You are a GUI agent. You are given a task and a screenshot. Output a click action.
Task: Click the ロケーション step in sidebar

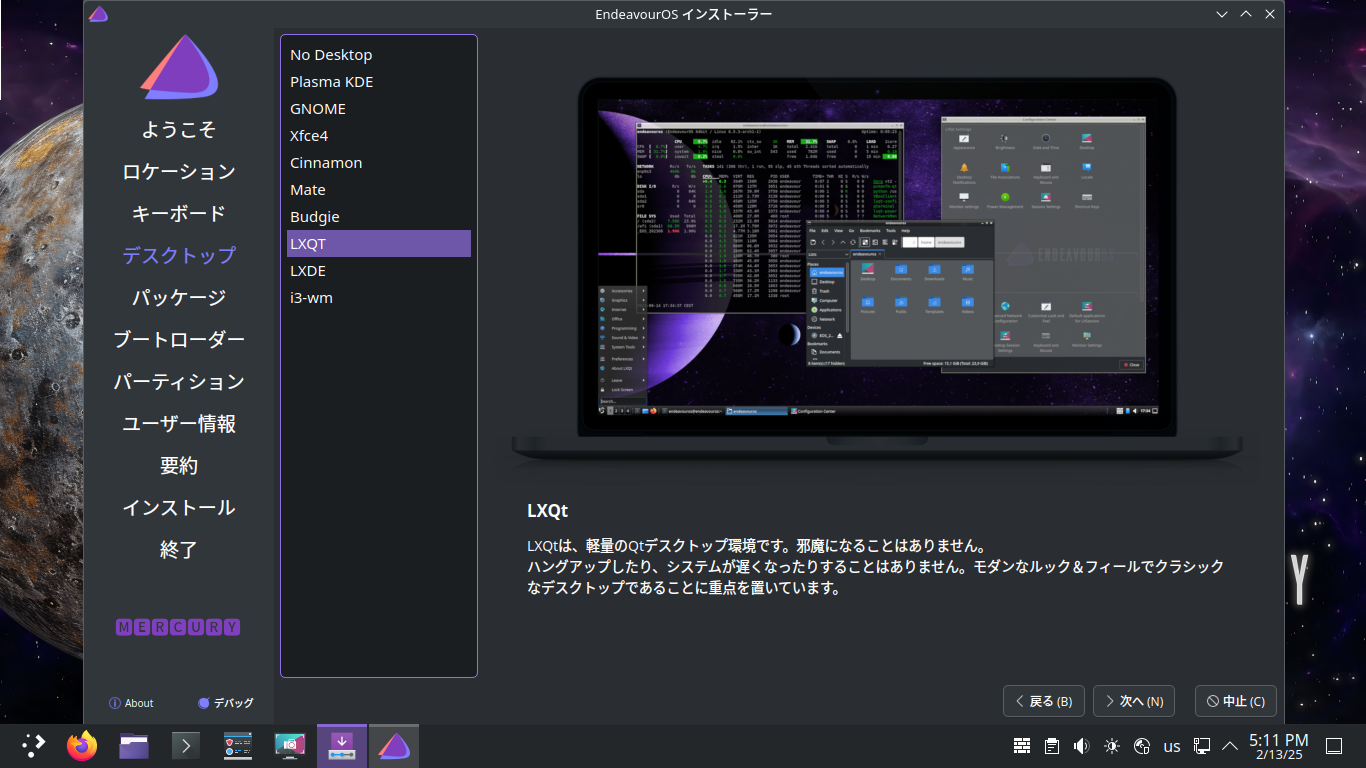click(x=179, y=172)
